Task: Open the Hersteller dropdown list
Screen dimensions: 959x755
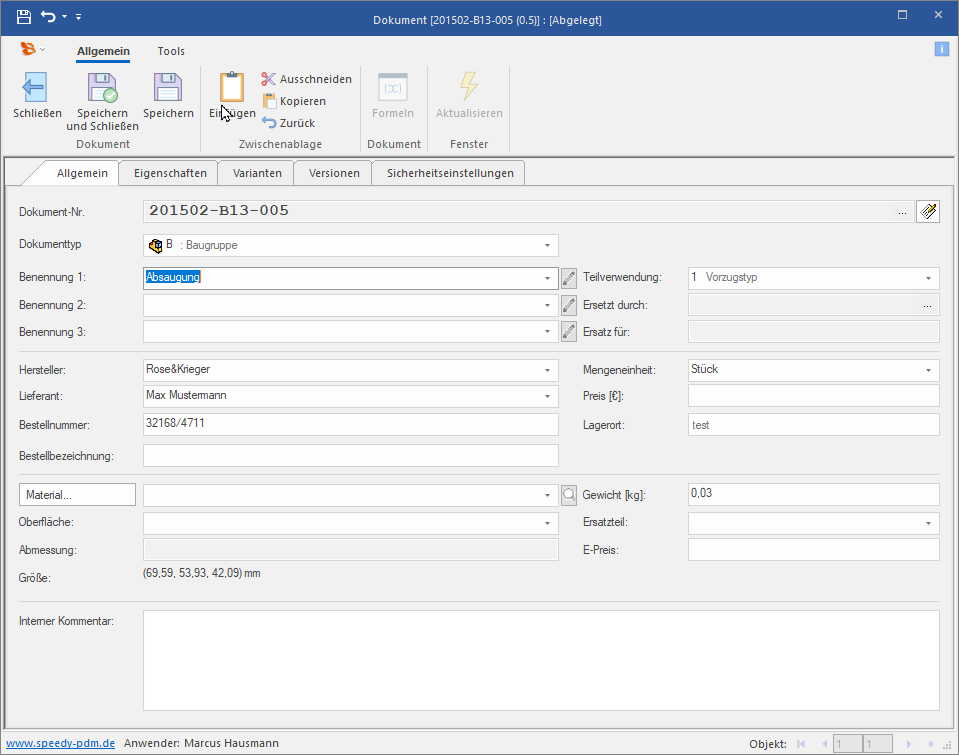Action: coord(547,370)
